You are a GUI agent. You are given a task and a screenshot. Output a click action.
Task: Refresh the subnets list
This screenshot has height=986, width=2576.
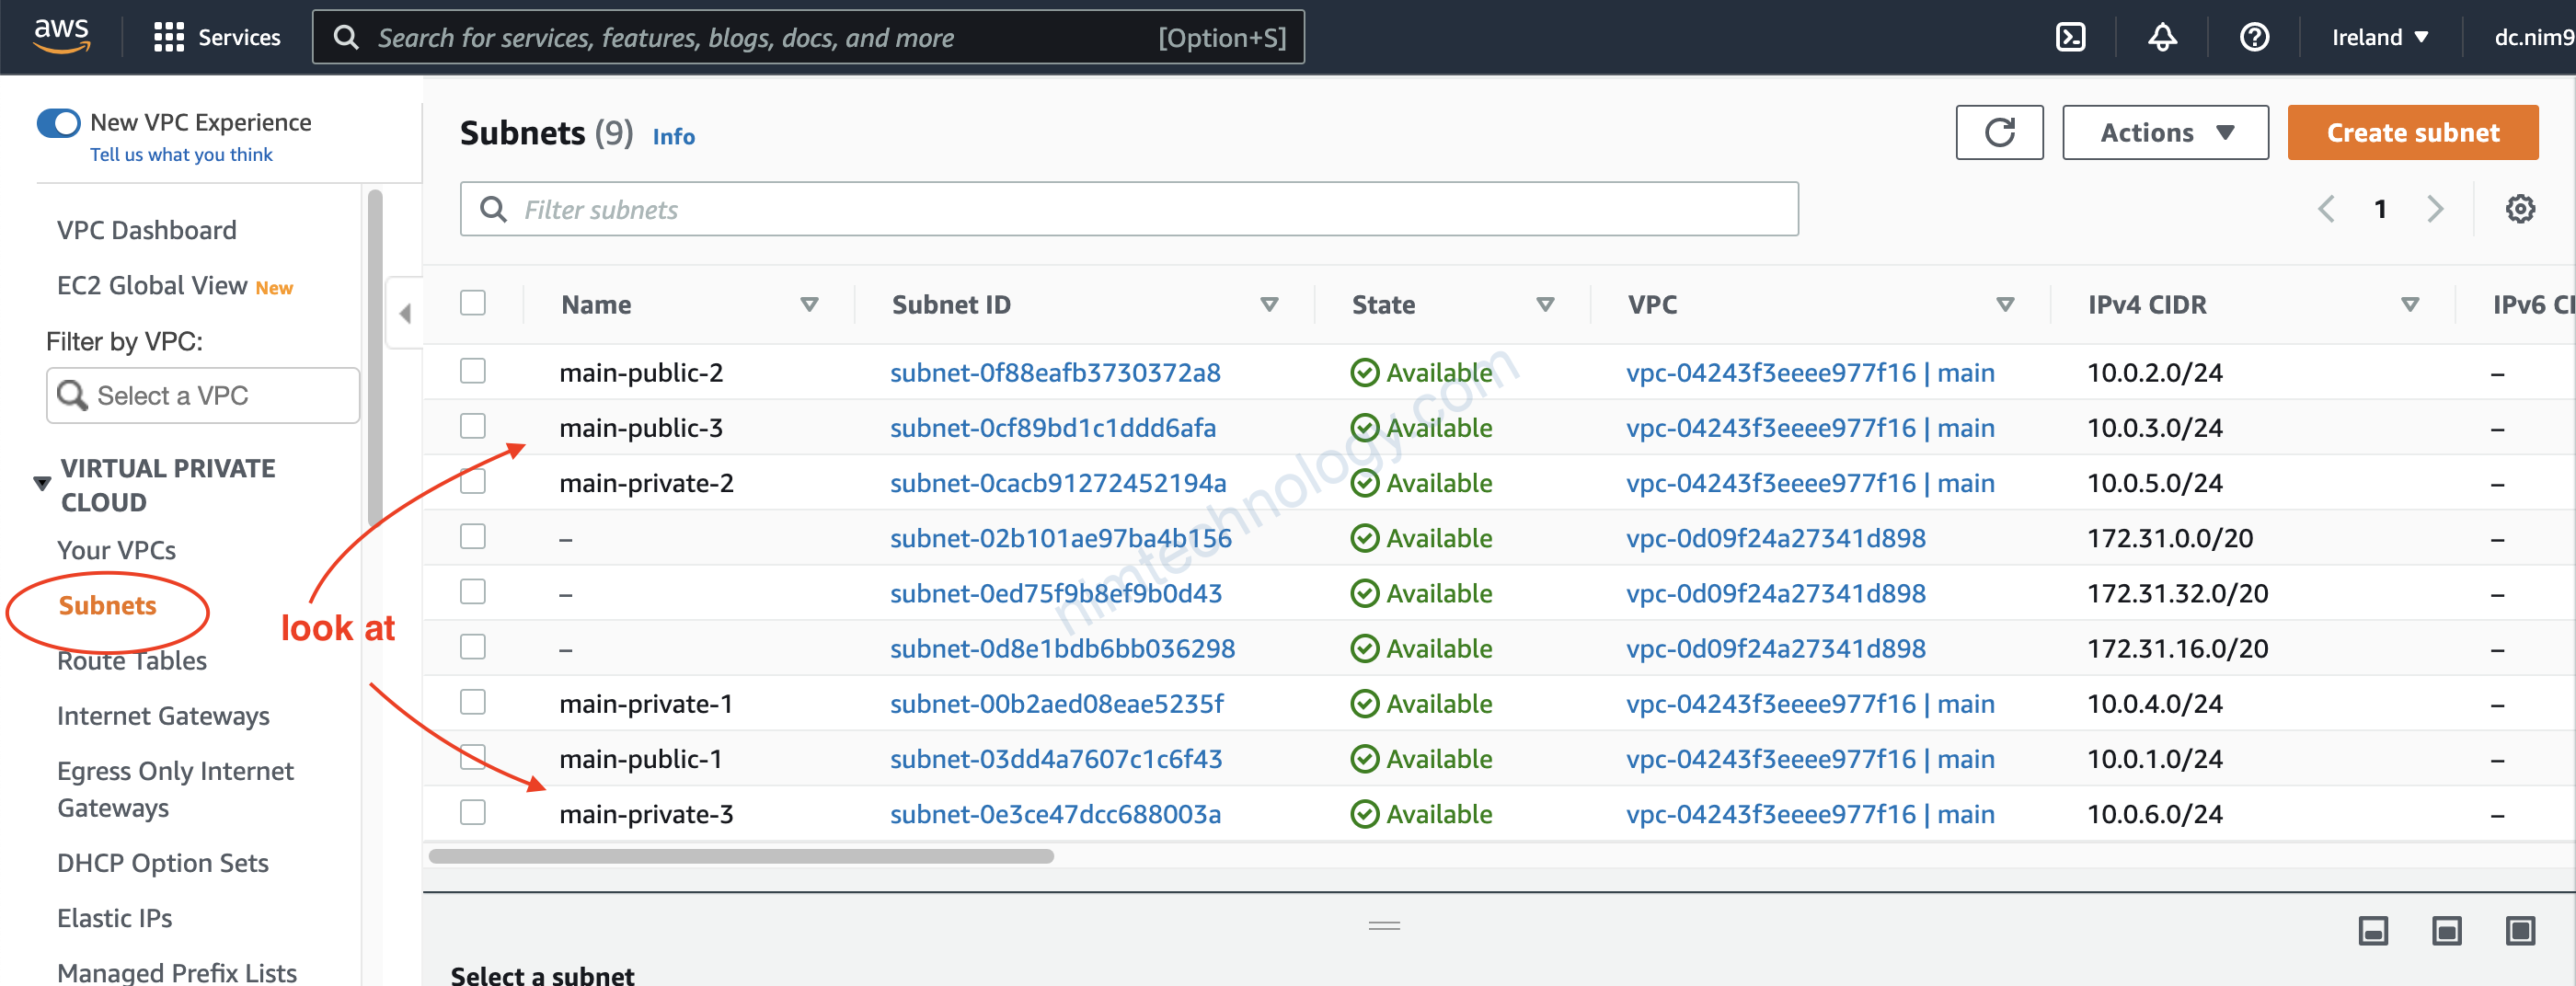tap(1999, 132)
